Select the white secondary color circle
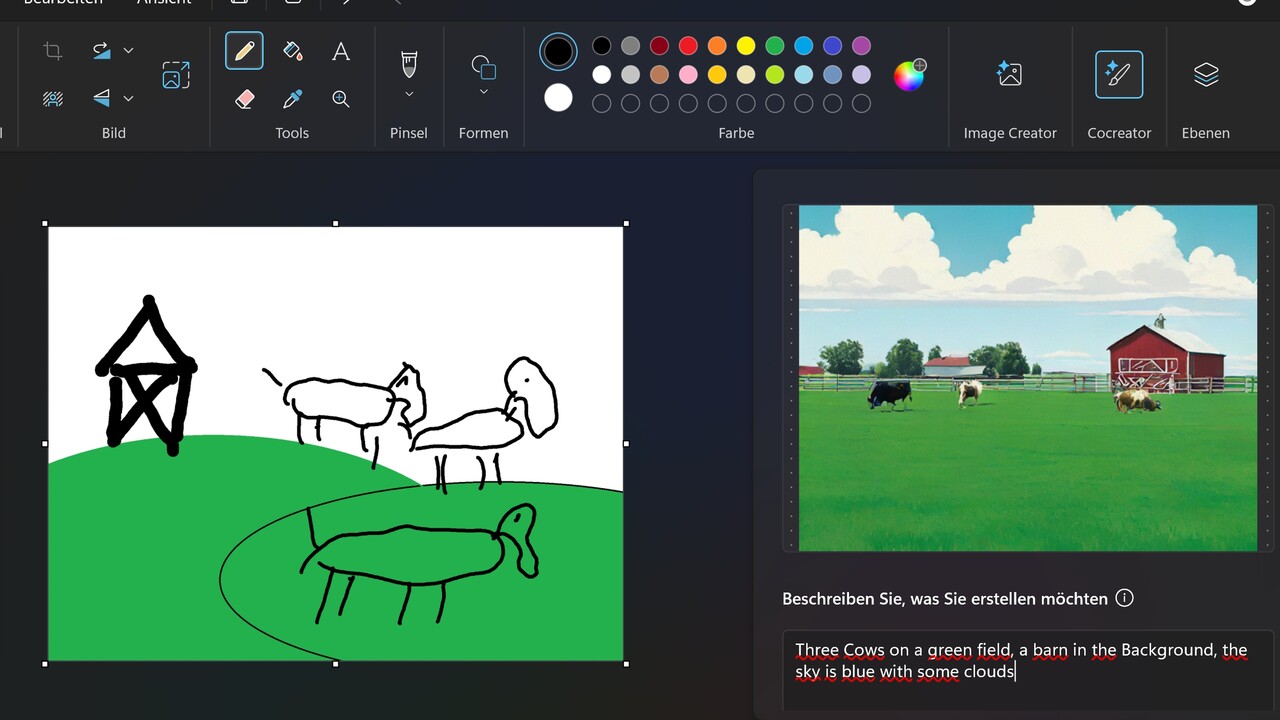Screen dimensions: 1280x720 coord(558,97)
